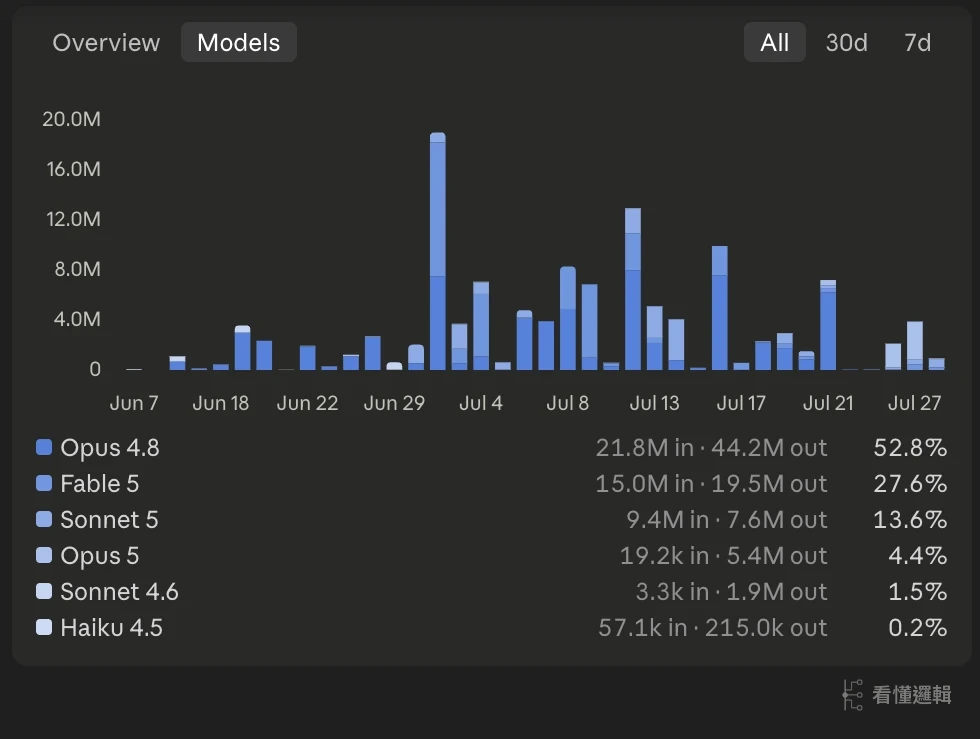Select the 7d time range

pos(918,43)
